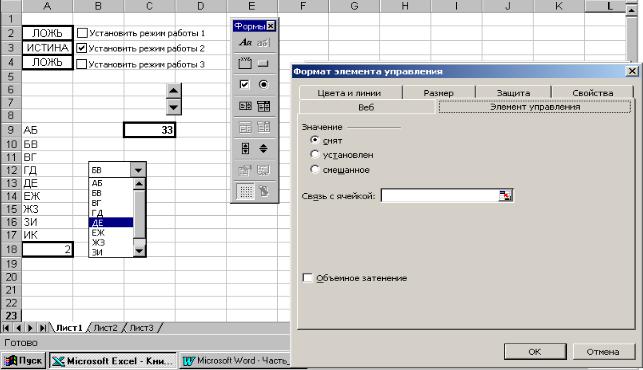Click spinner down arrow on the worksheet
The image size is (643, 370).
point(173,107)
